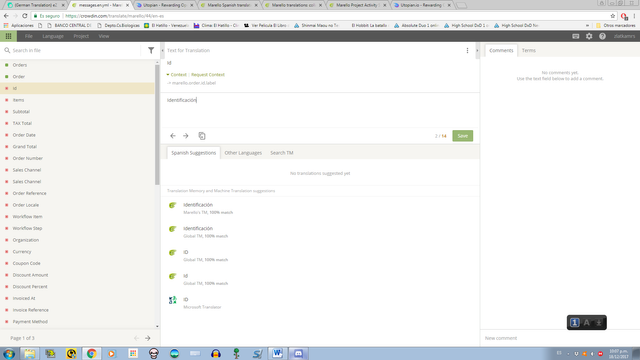Open Windows Start button
640x360 pixels.
(x=9, y=353)
